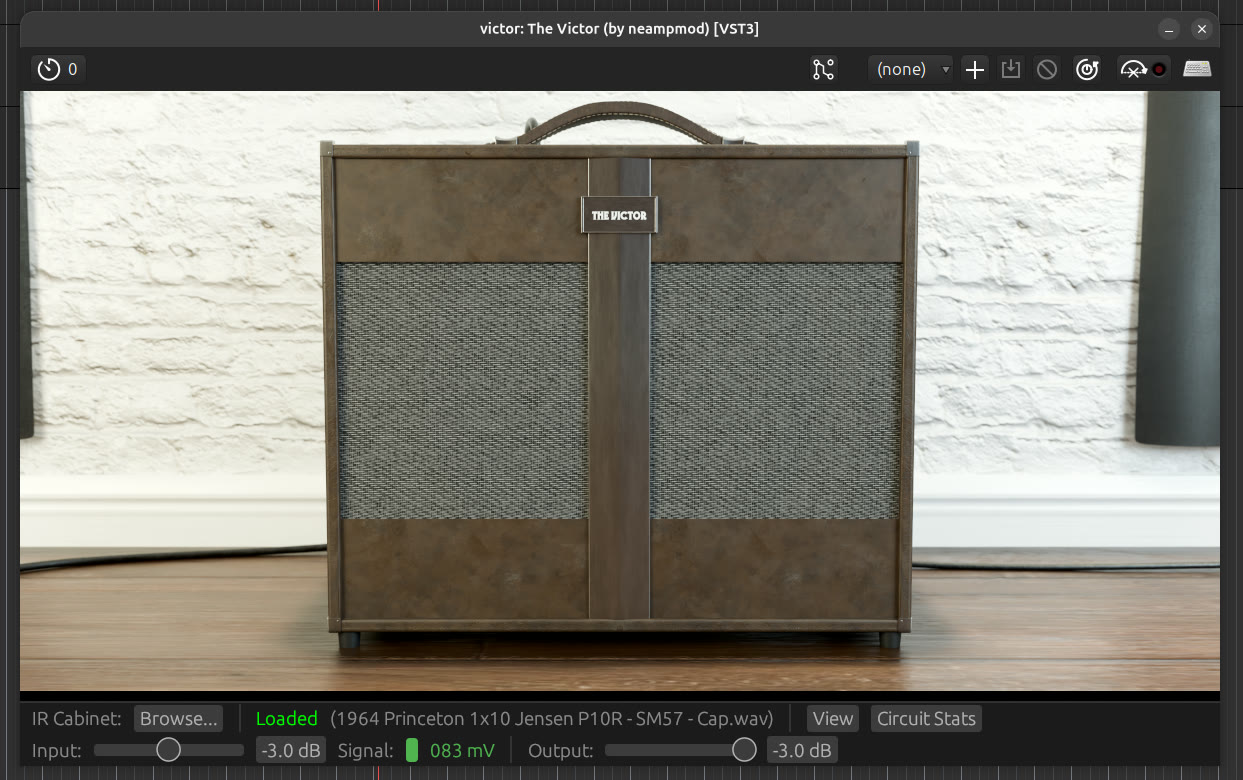Screen dimensions: 1243x780
Task: Open the plugin routing/pin connections icon
Action: 823,69
